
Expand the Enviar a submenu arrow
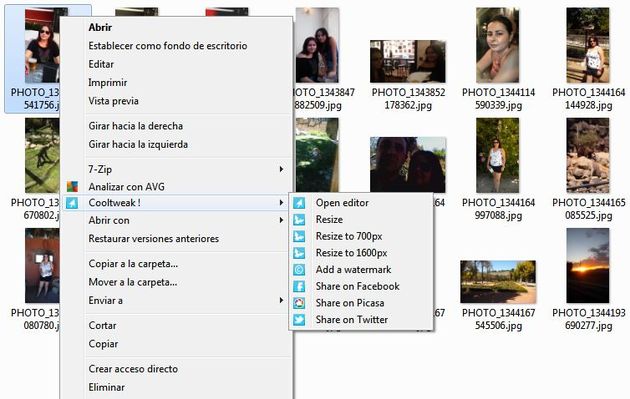click(281, 301)
